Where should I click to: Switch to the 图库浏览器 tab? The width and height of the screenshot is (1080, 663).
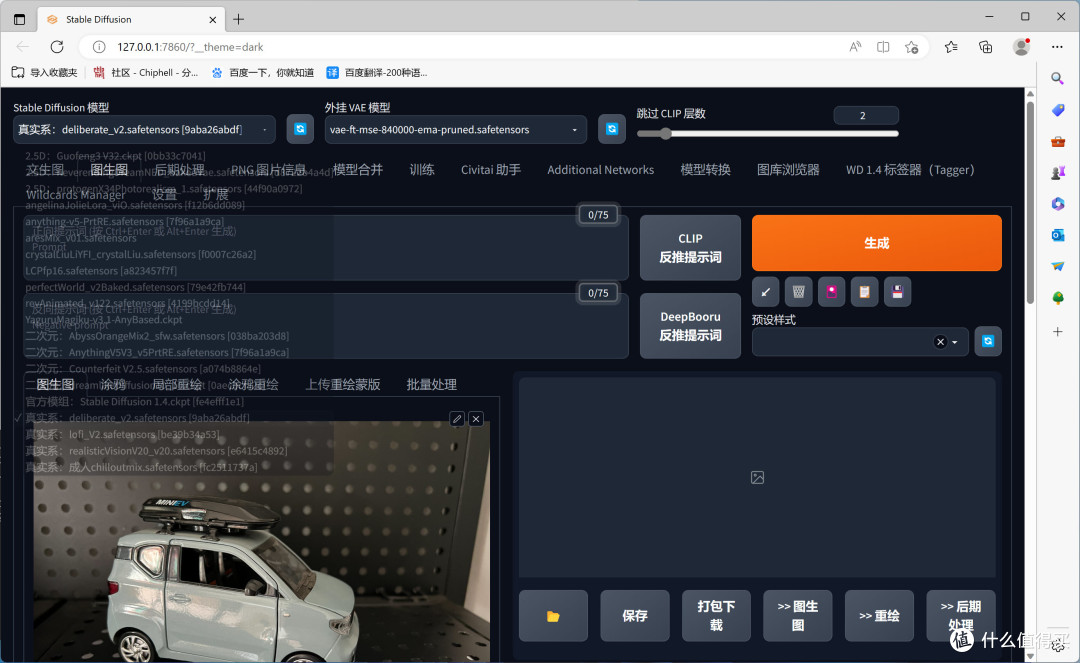click(x=788, y=169)
